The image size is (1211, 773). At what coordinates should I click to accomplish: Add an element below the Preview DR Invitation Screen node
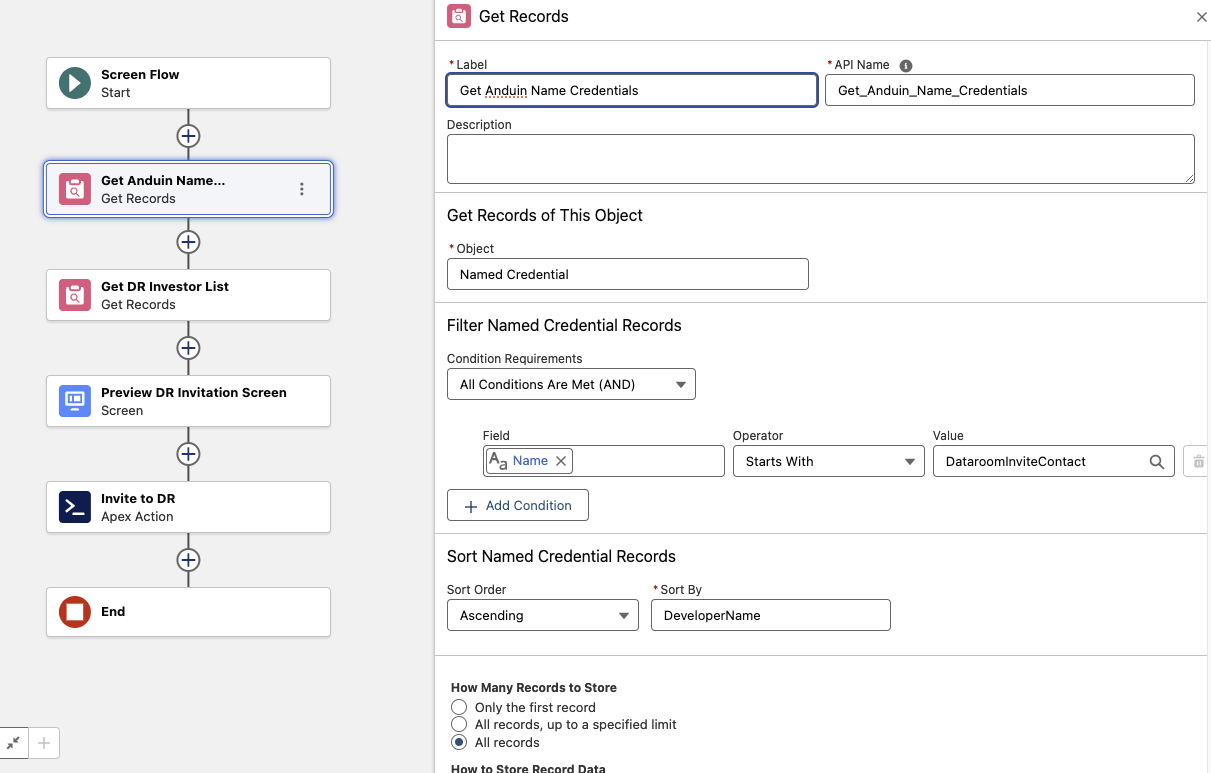(x=188, y=454)
